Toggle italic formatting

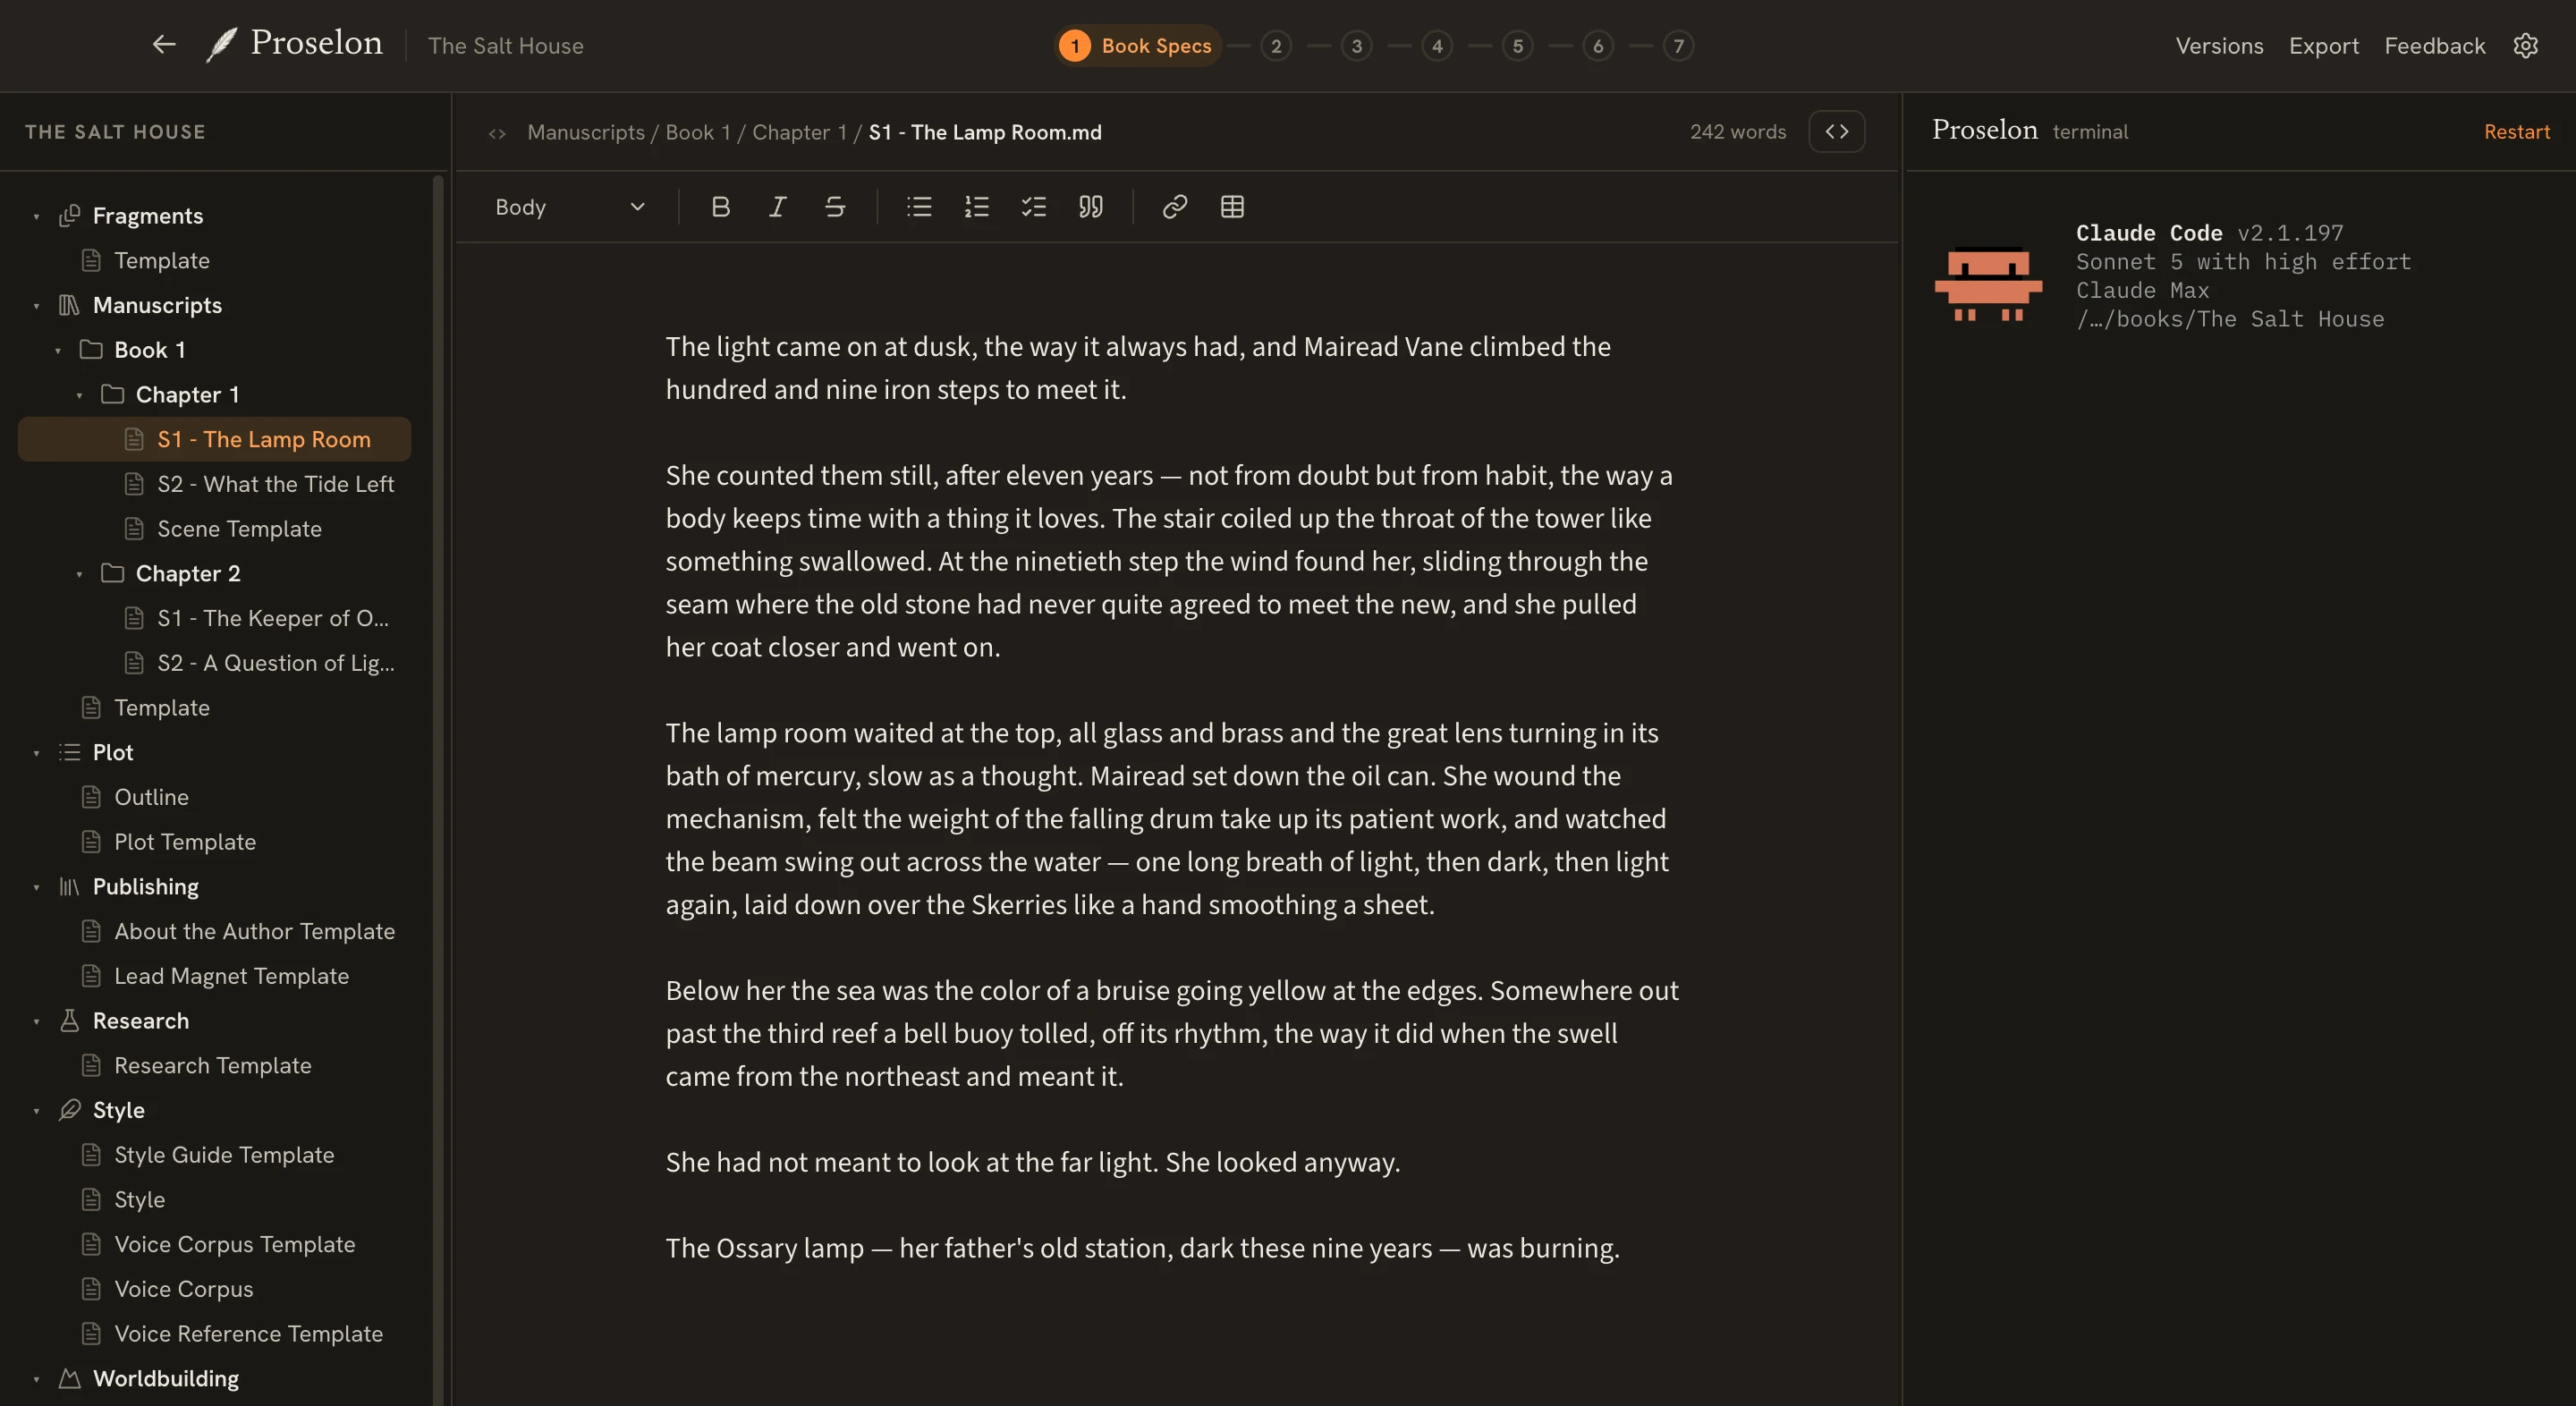click(x=777, y=207)
